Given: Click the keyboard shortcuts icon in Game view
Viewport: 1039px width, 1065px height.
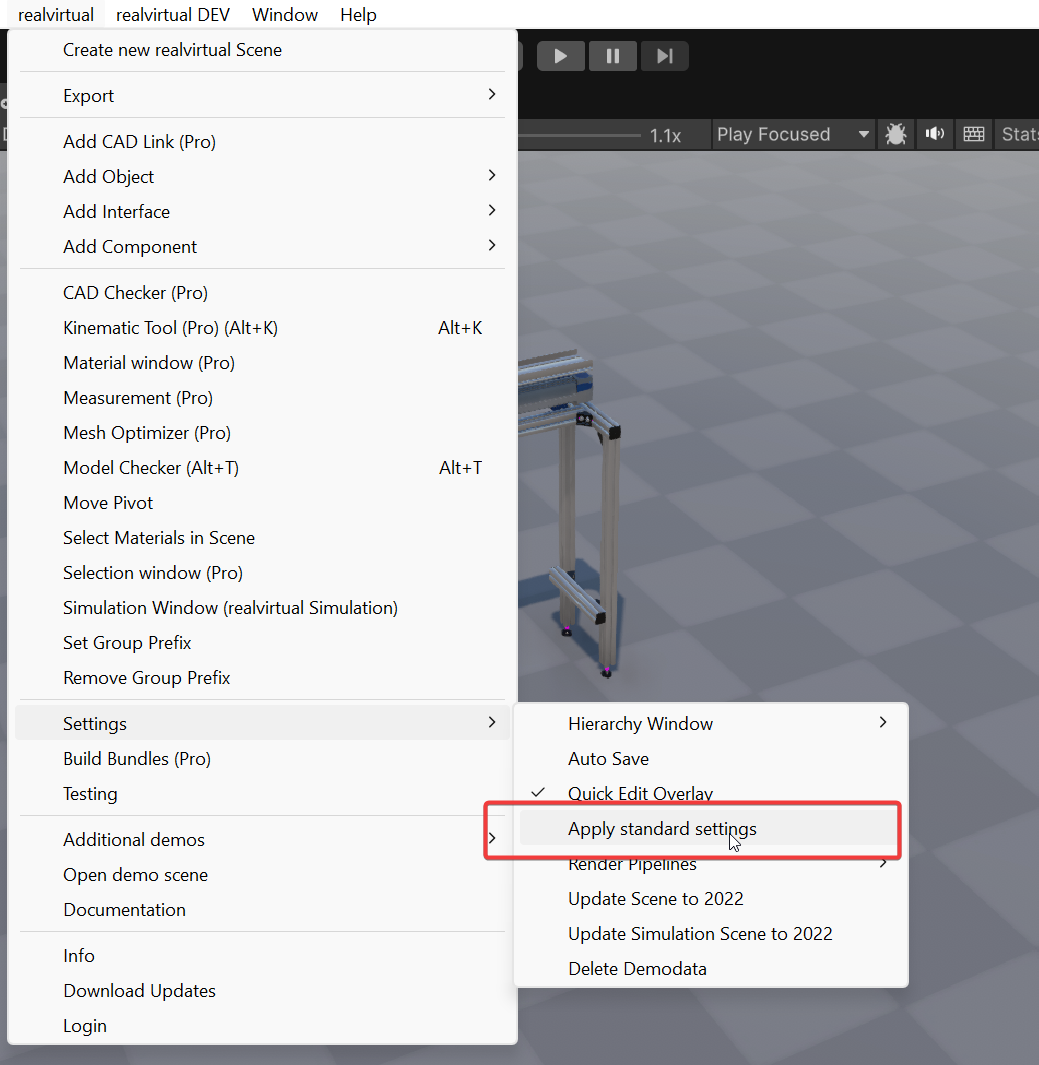Looking at the screenshot, I should click(974, 134).
